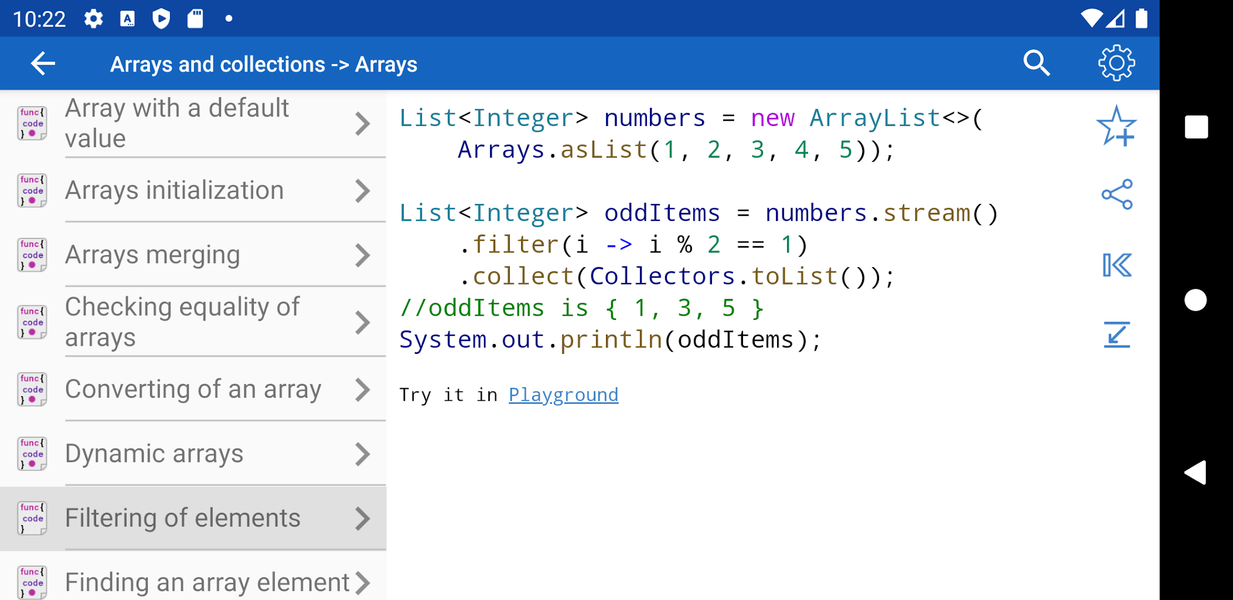
Task: Click code icon beside Arrays merging
Action: [32, 255]
